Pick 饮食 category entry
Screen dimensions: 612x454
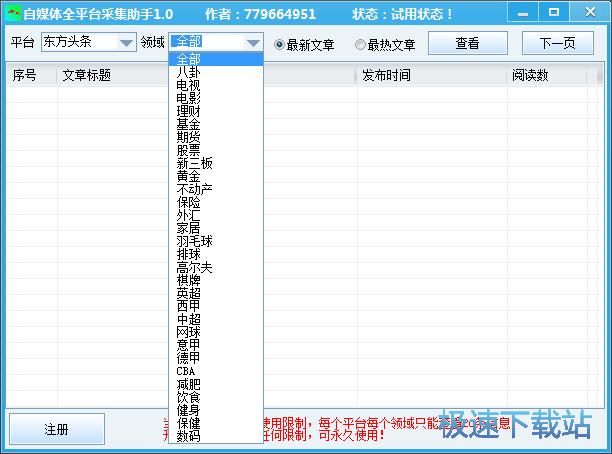point(216,397)
